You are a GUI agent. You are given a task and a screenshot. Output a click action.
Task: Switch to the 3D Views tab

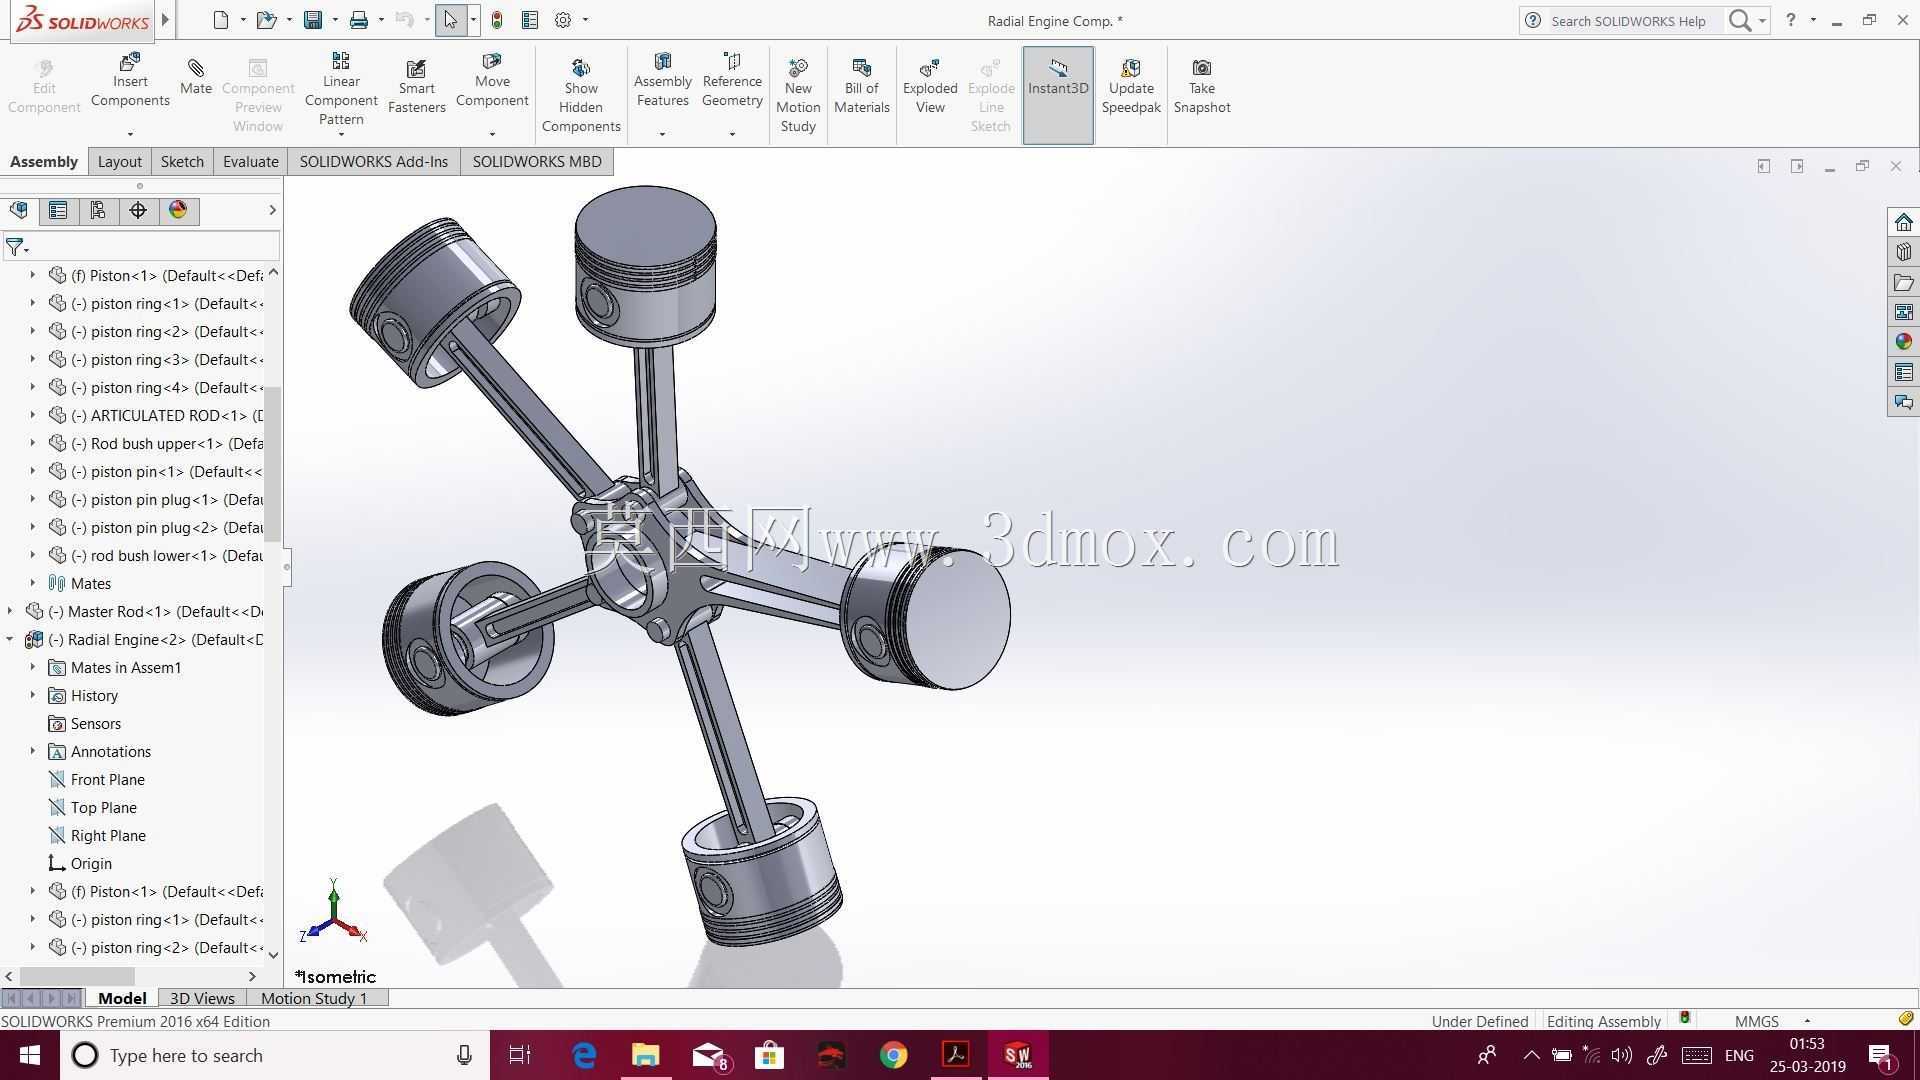coord(202,998)
